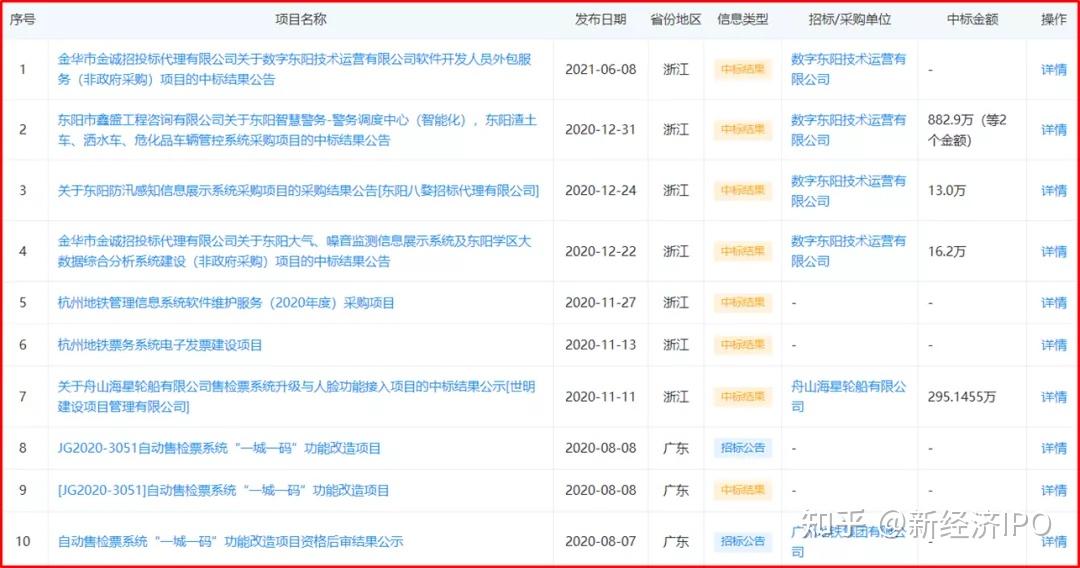Viewport: 1080px width, 568px height.
Task: Select the date 2020-12-31
Action: [601, 130]
